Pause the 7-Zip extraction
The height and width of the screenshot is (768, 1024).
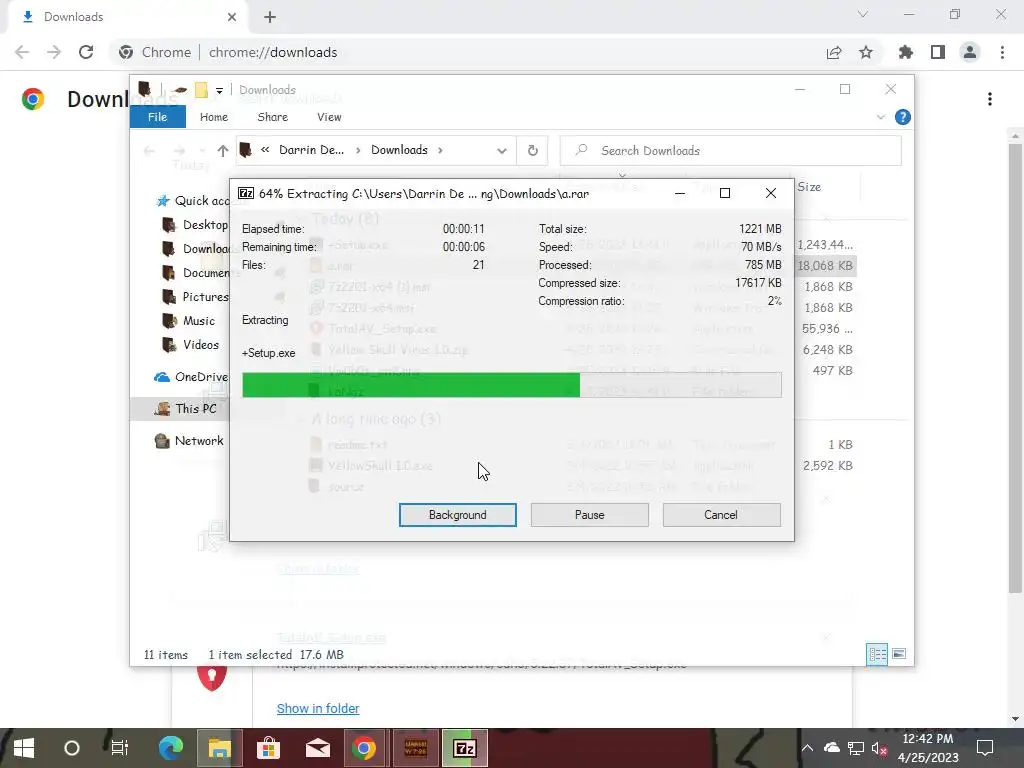(589, 515)
